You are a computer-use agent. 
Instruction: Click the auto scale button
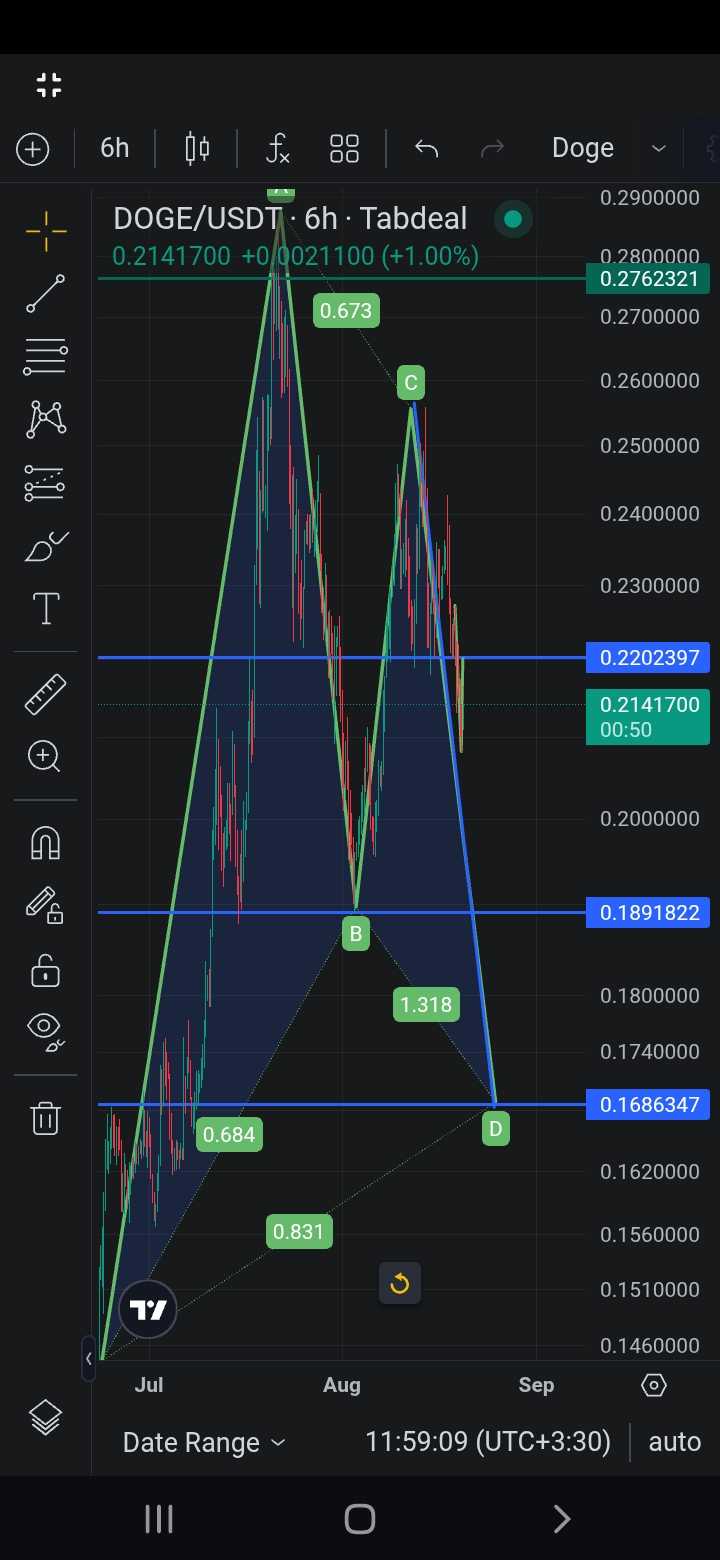pos(674,1442)
